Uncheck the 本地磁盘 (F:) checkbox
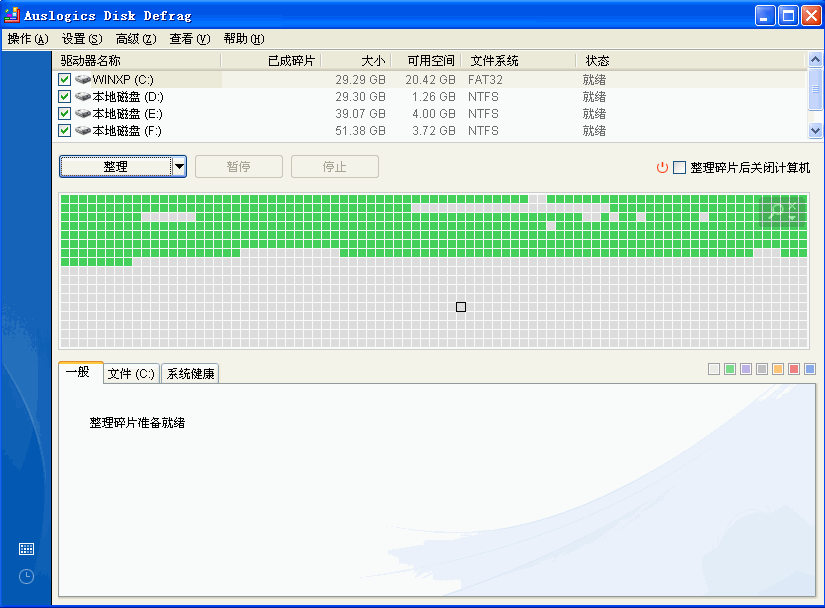The height and width of the screenshot is (608, 825). coord(64,130)
